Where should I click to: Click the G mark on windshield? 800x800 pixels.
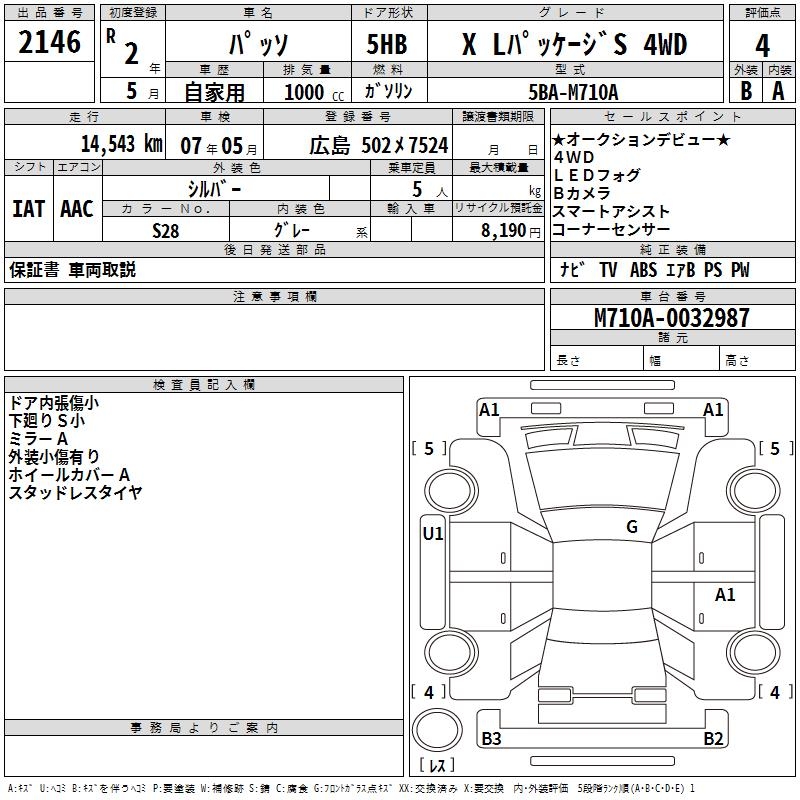click(632, 526)
